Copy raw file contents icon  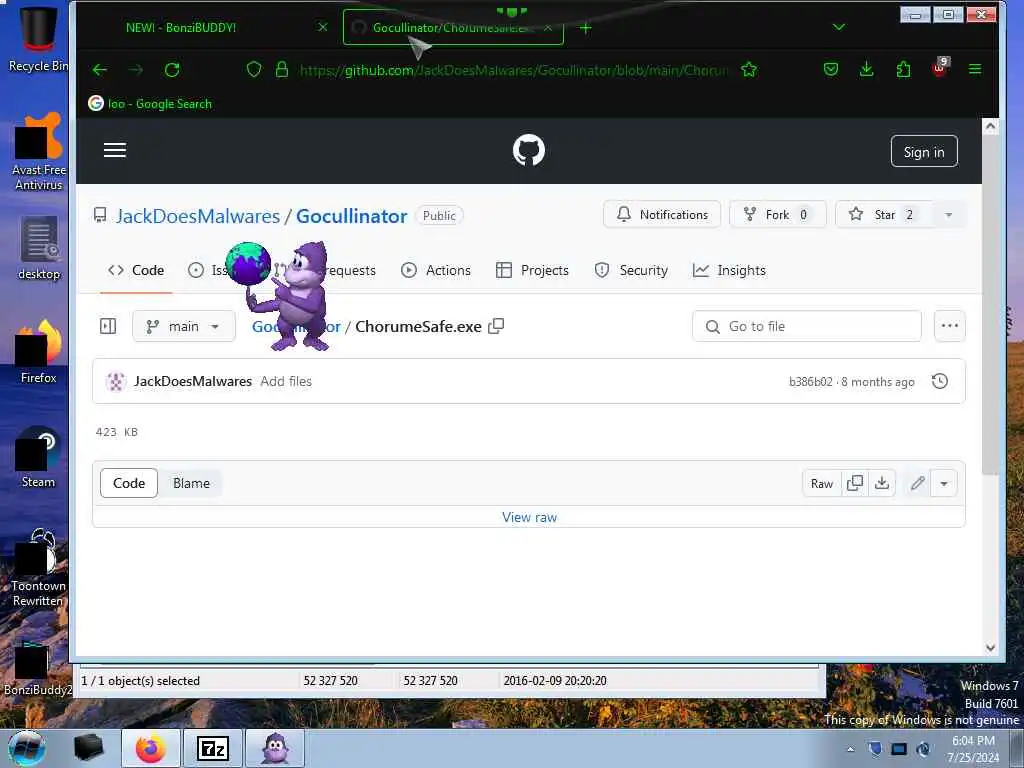(855, 483)
